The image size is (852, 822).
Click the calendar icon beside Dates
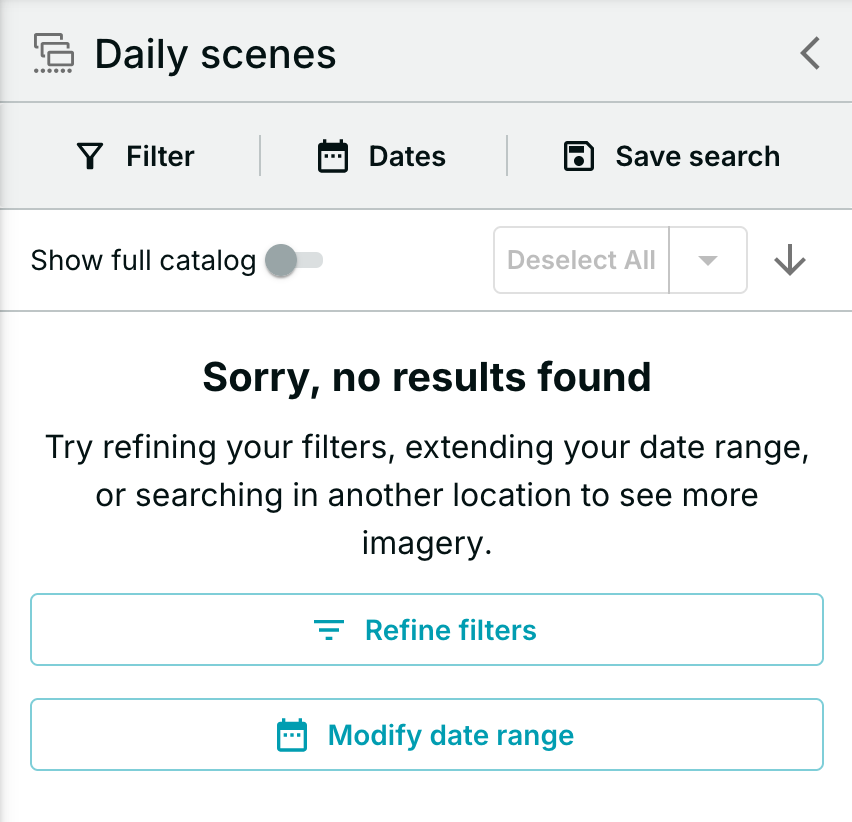click(333, 156)
